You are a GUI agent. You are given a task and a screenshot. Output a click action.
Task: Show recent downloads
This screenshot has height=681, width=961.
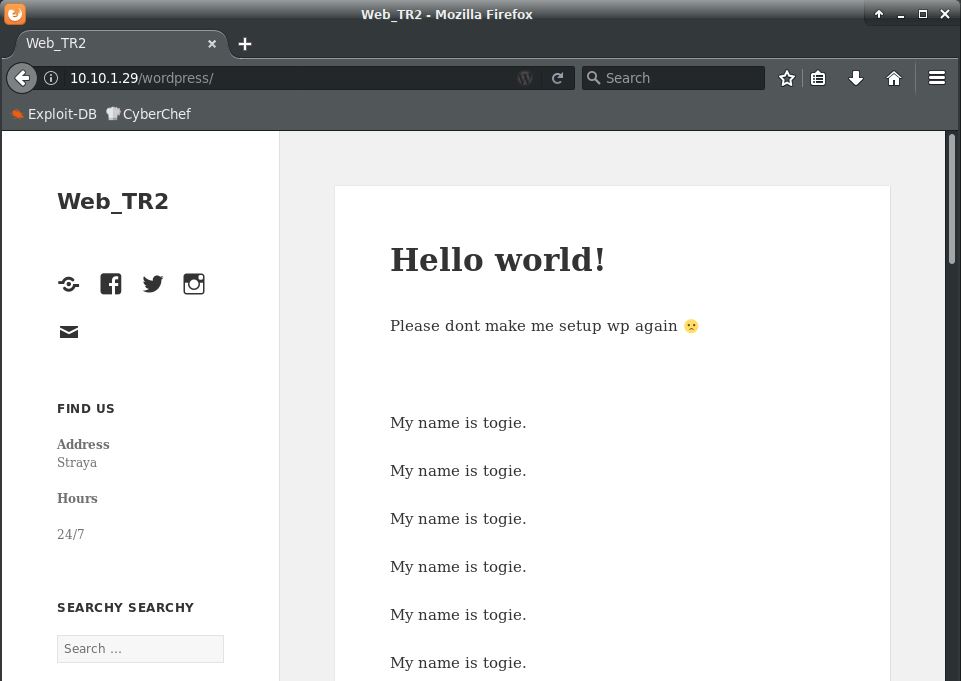pos(857,77)
